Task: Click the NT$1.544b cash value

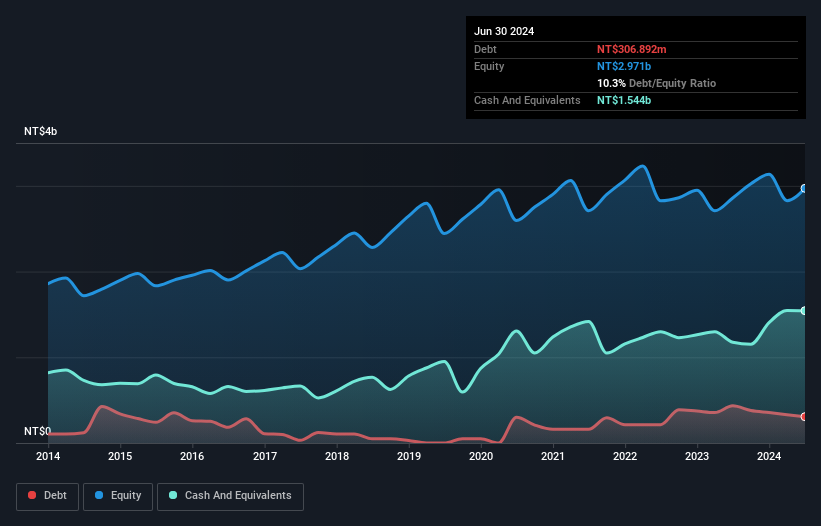Action: [626, 101]
